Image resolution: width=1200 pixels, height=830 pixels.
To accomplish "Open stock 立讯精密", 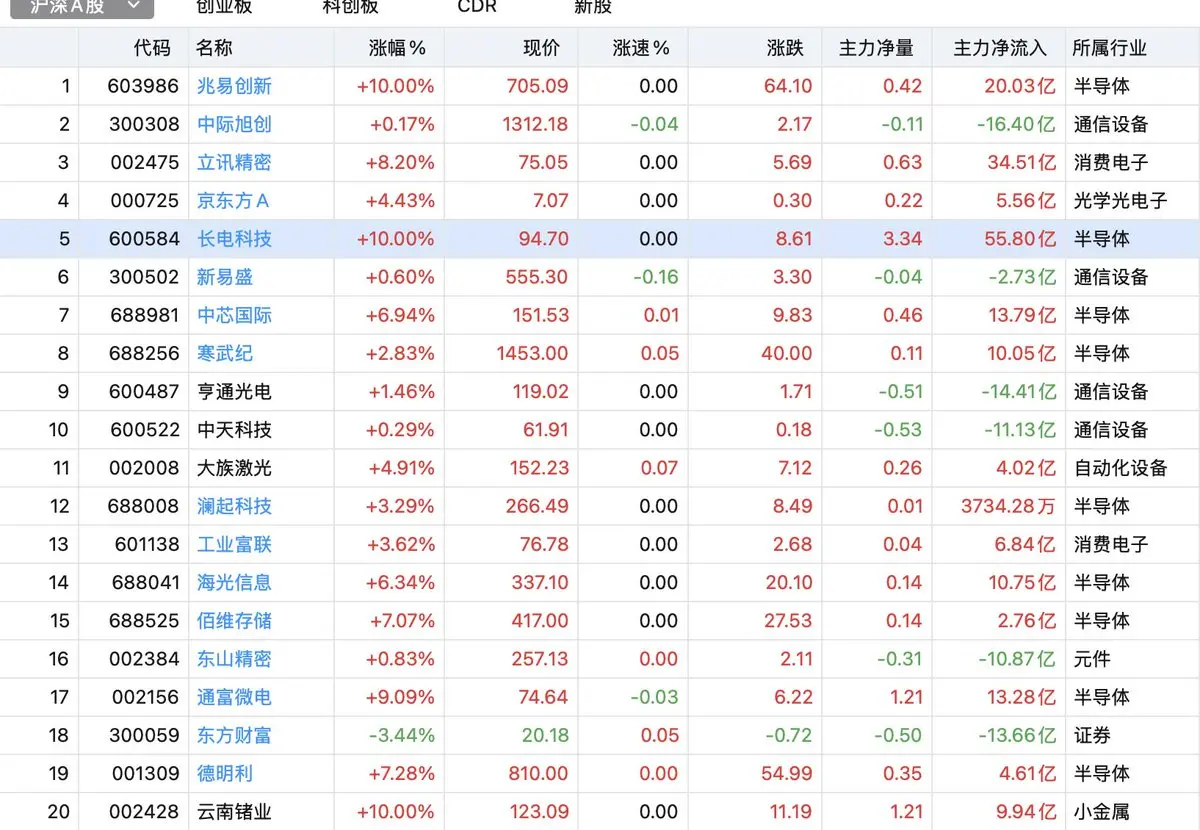I will pyautogui.click(x=234, y=162).
